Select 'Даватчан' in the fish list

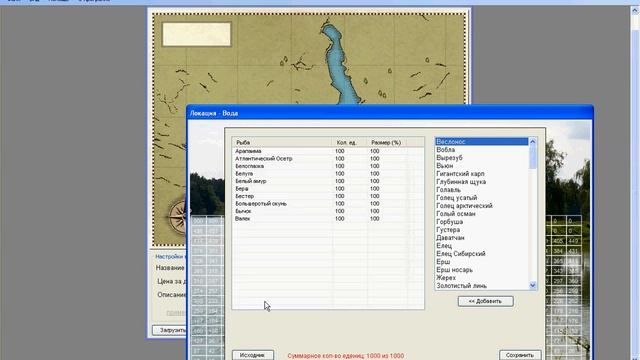[x=482, y=238]
